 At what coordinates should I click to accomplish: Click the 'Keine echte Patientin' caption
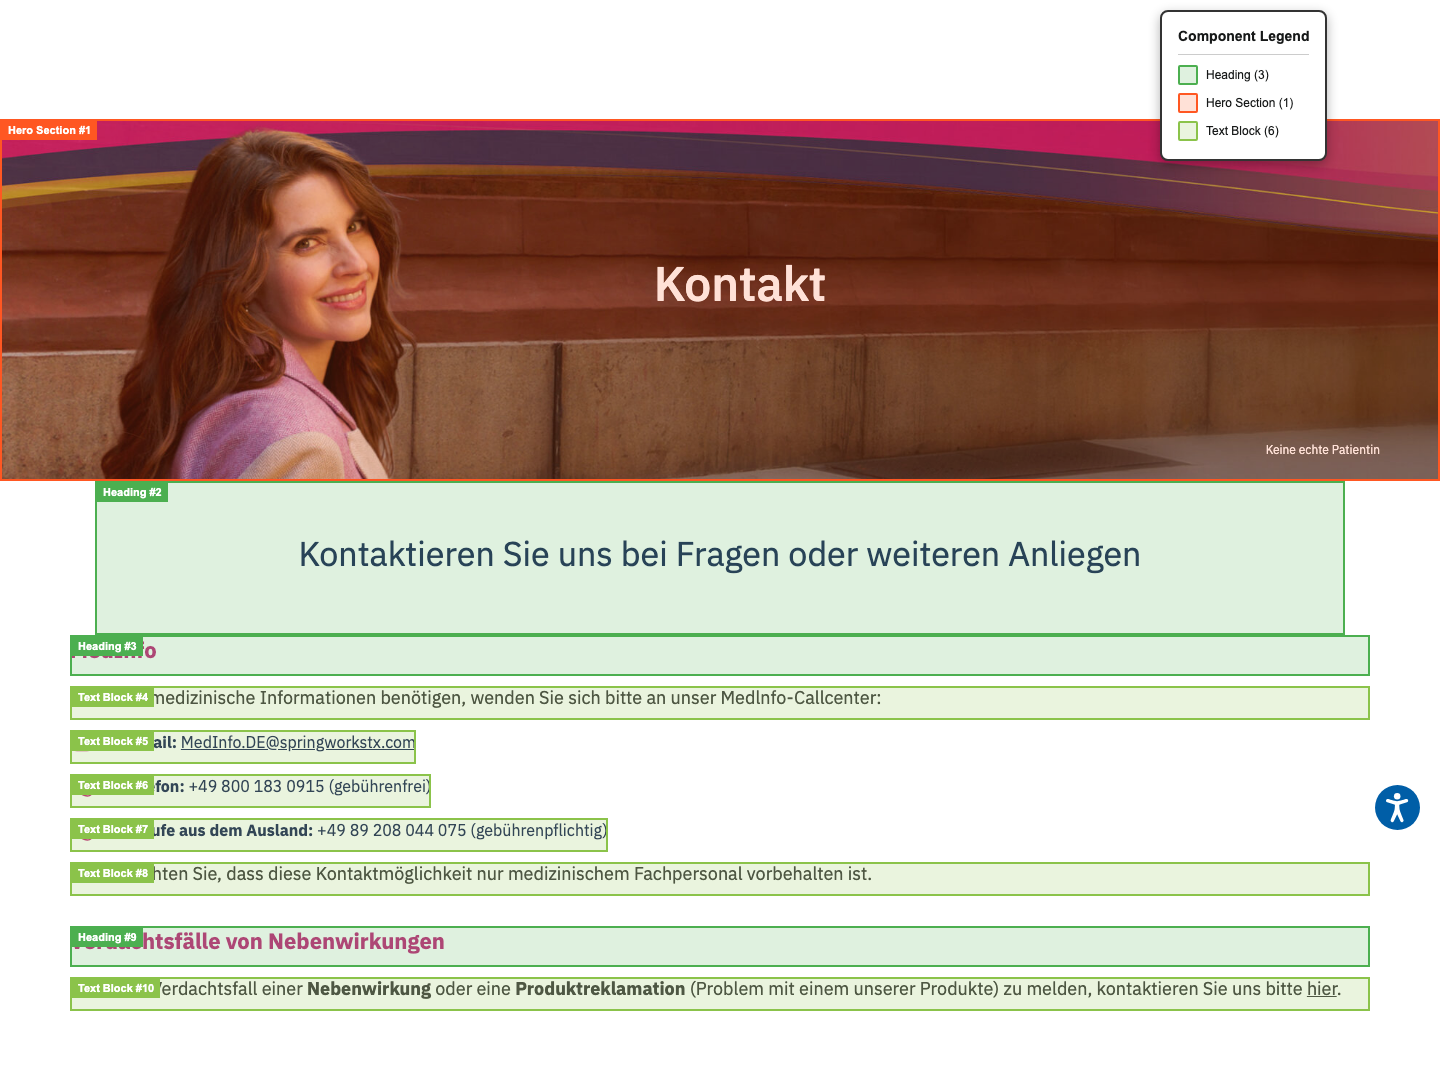1322,450
